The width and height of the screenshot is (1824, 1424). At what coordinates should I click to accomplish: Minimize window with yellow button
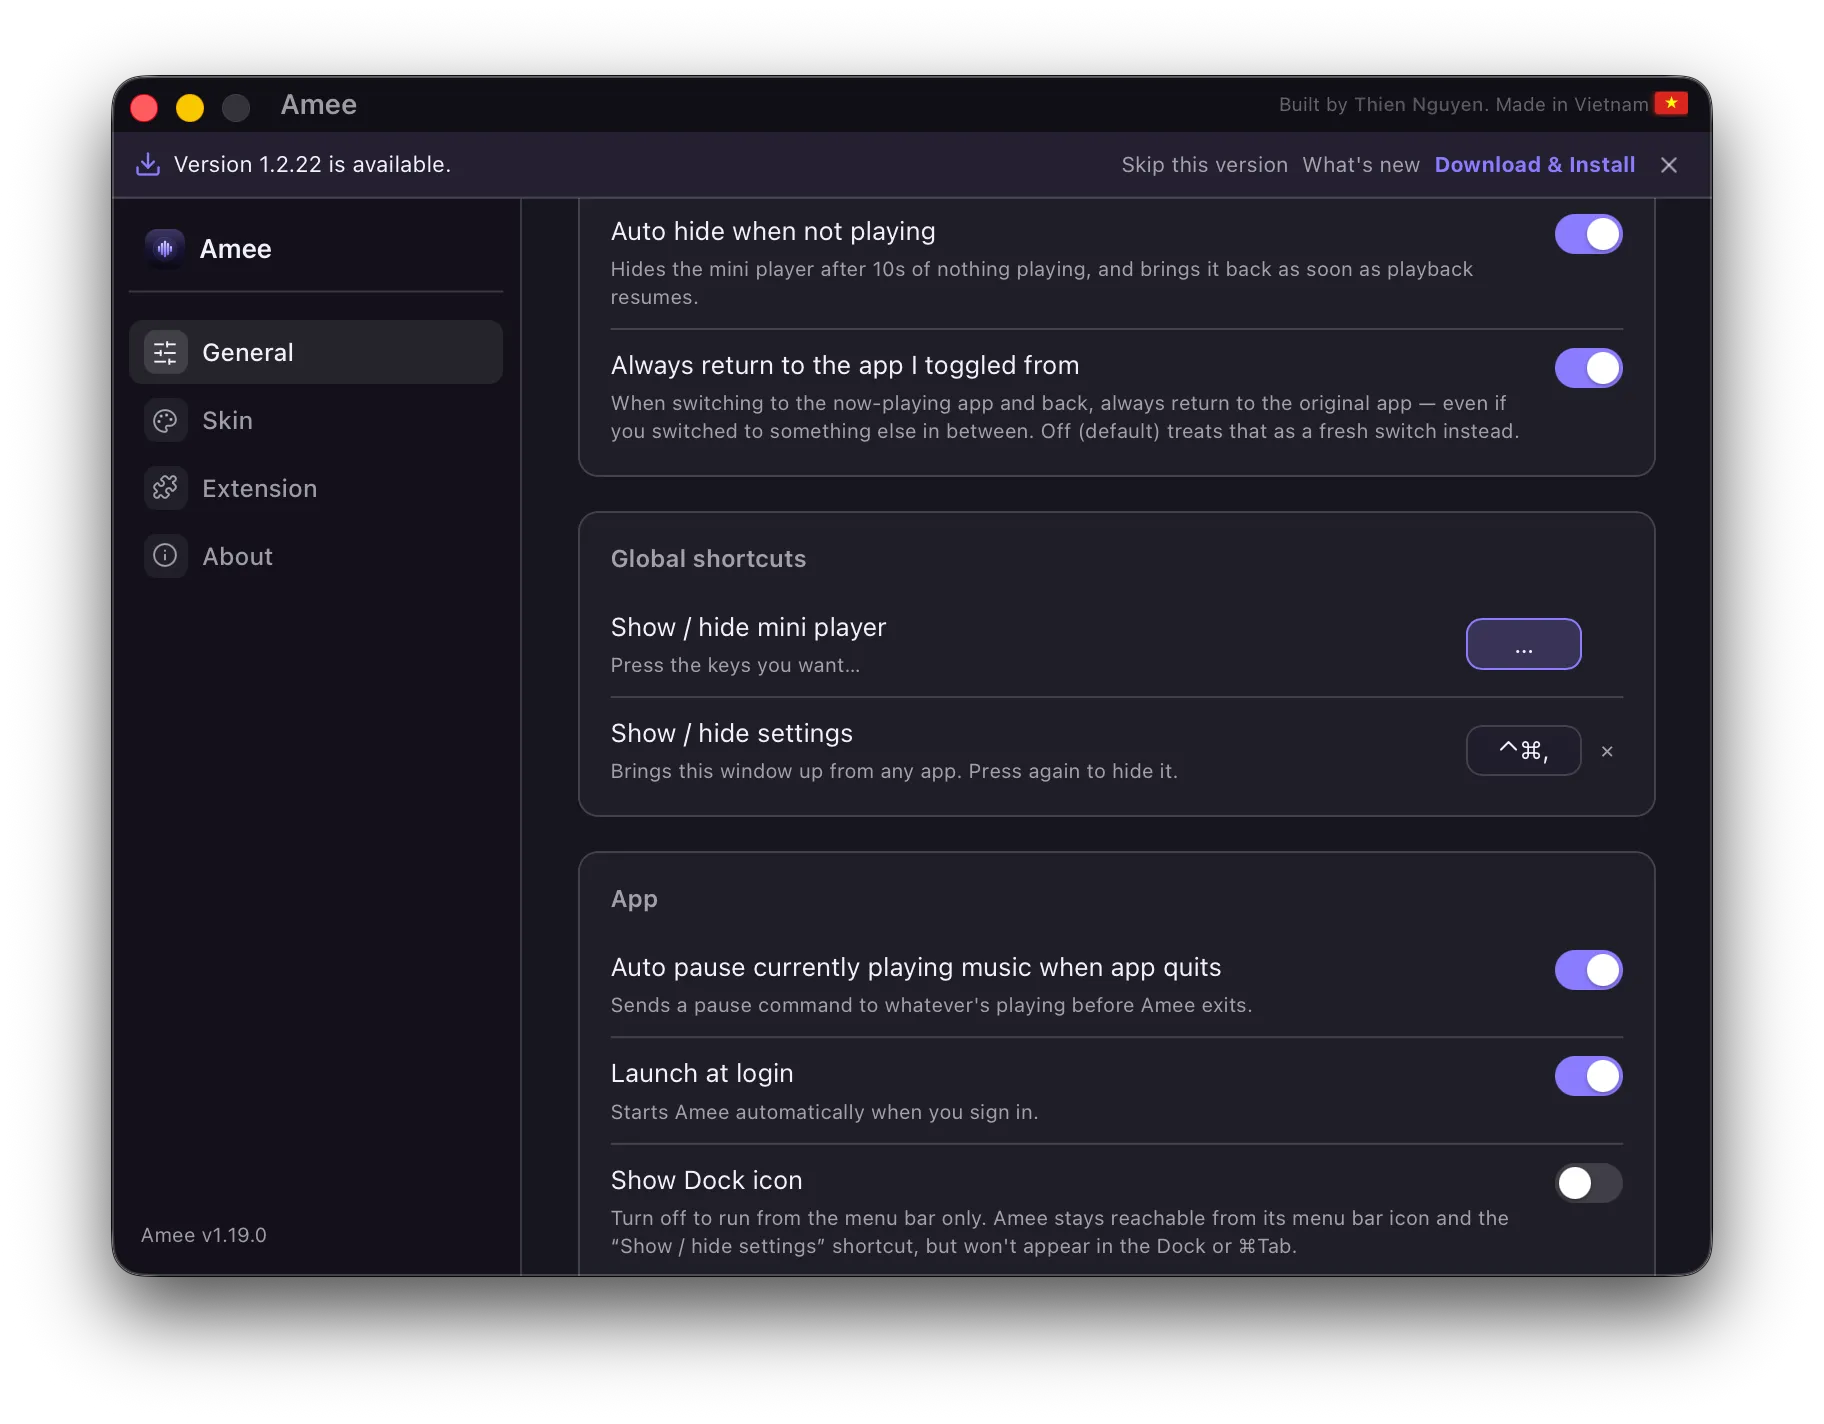(190, 107)
